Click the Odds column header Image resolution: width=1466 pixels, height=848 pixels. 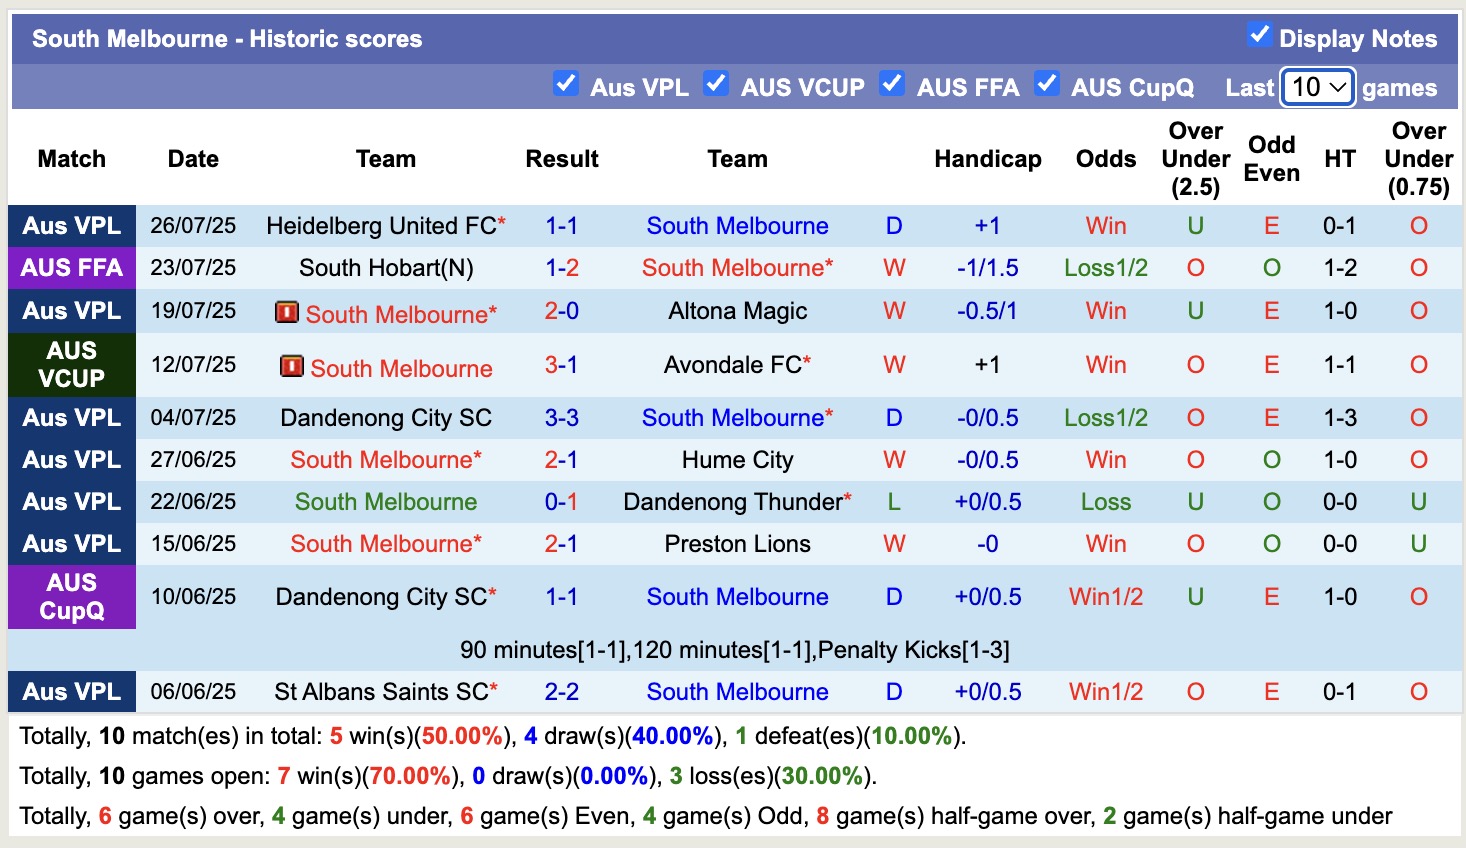pyautogui.click(x=1105, y=158)
